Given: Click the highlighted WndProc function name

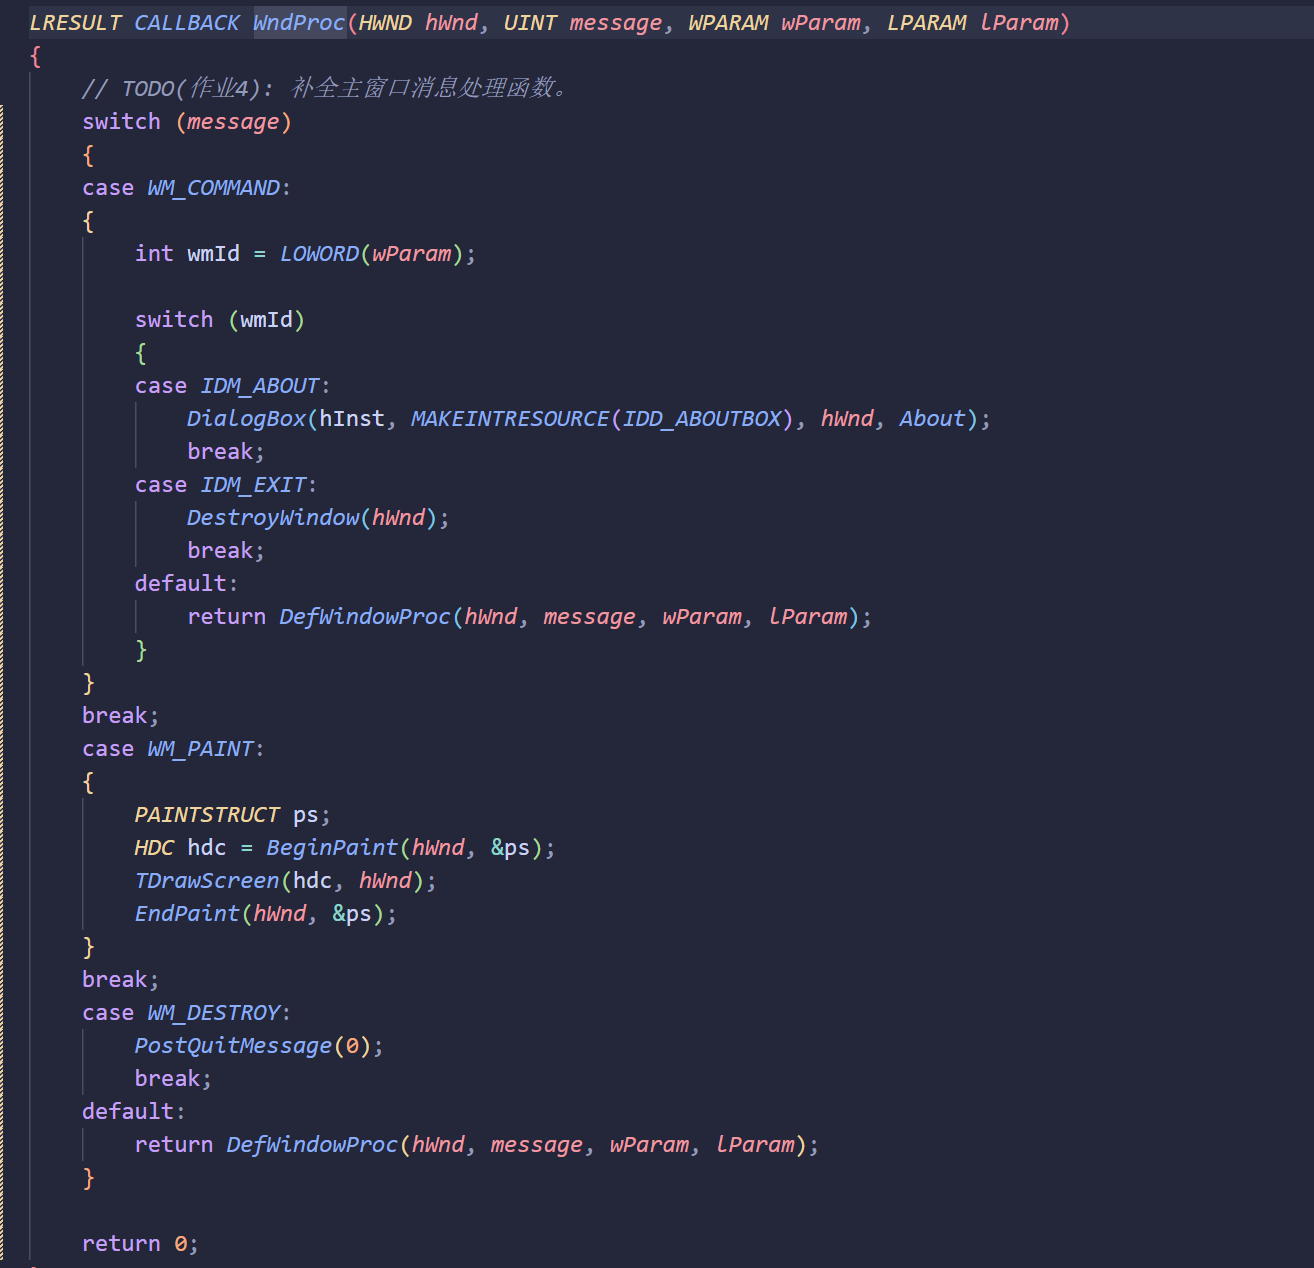Looking at the screenshot, I should [x=298, y=23].
